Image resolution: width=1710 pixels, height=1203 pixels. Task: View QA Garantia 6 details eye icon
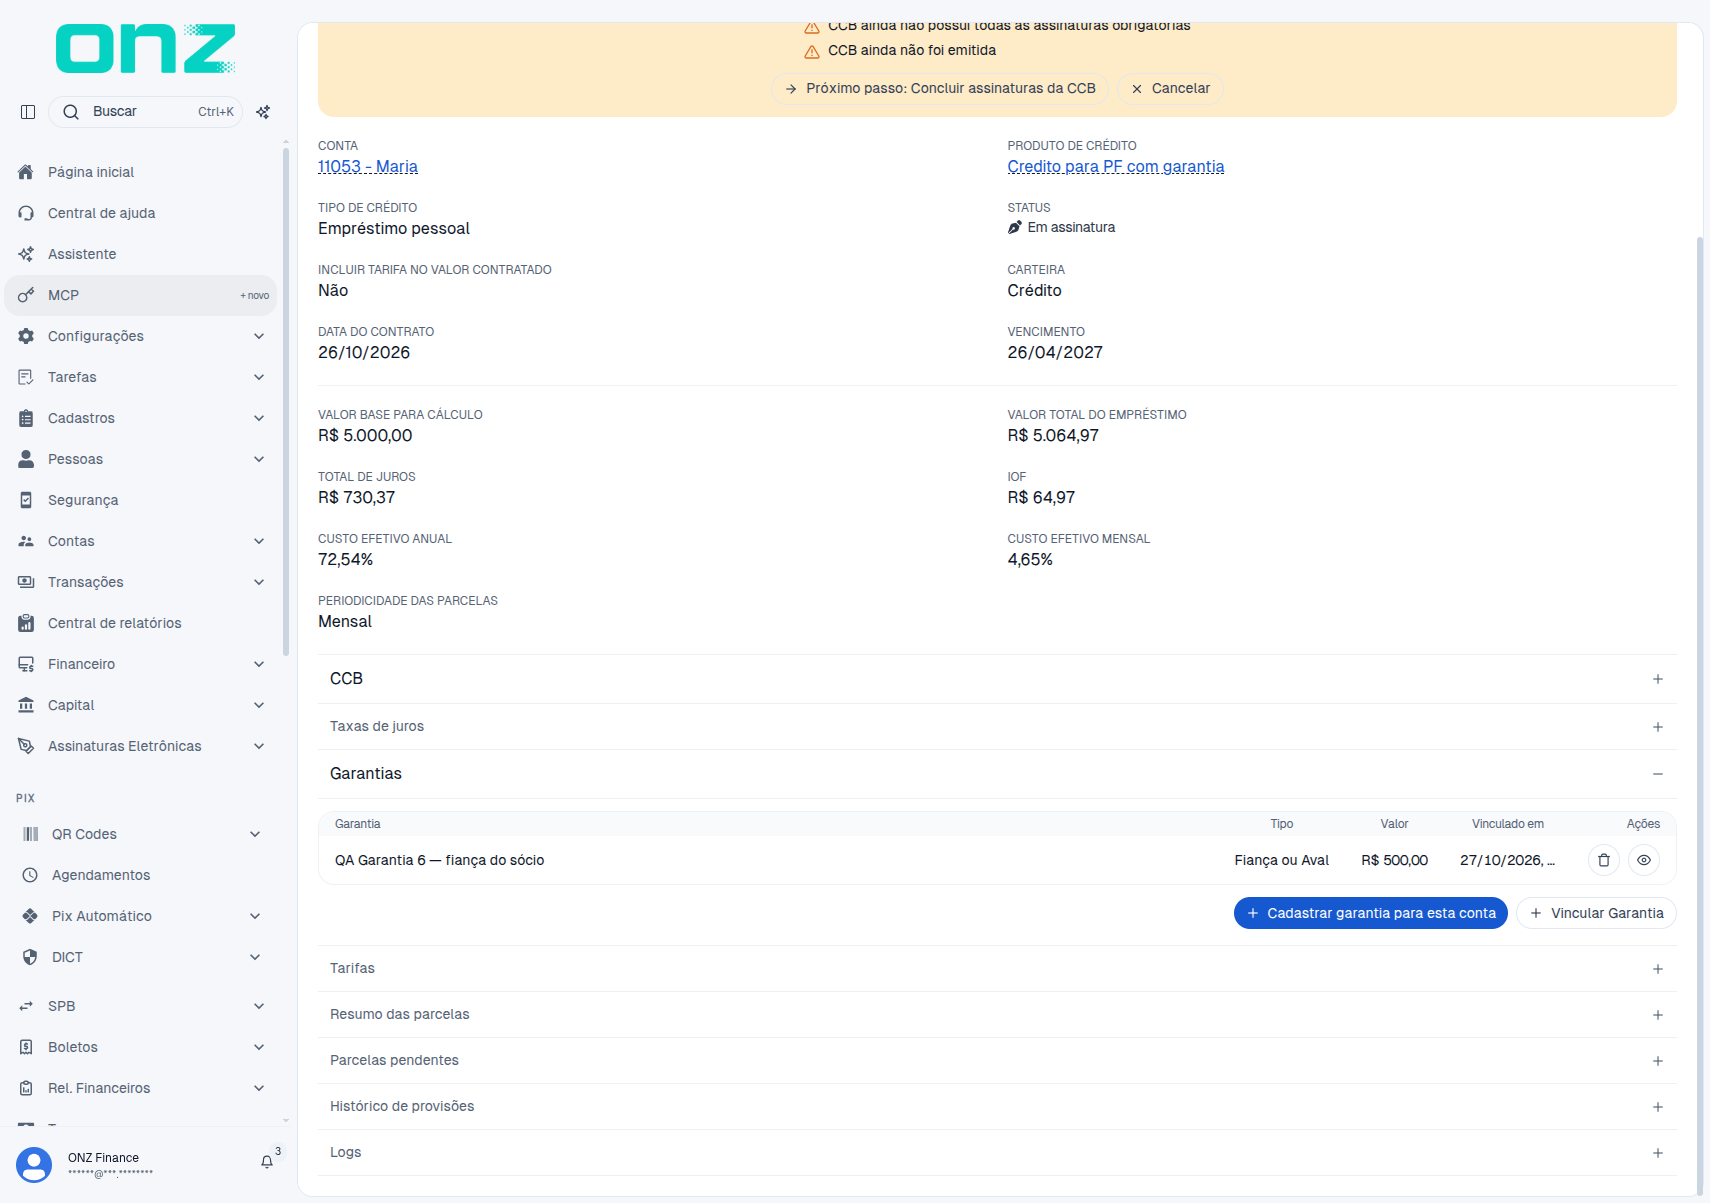pyautogui.click(x=1644, y=860)
